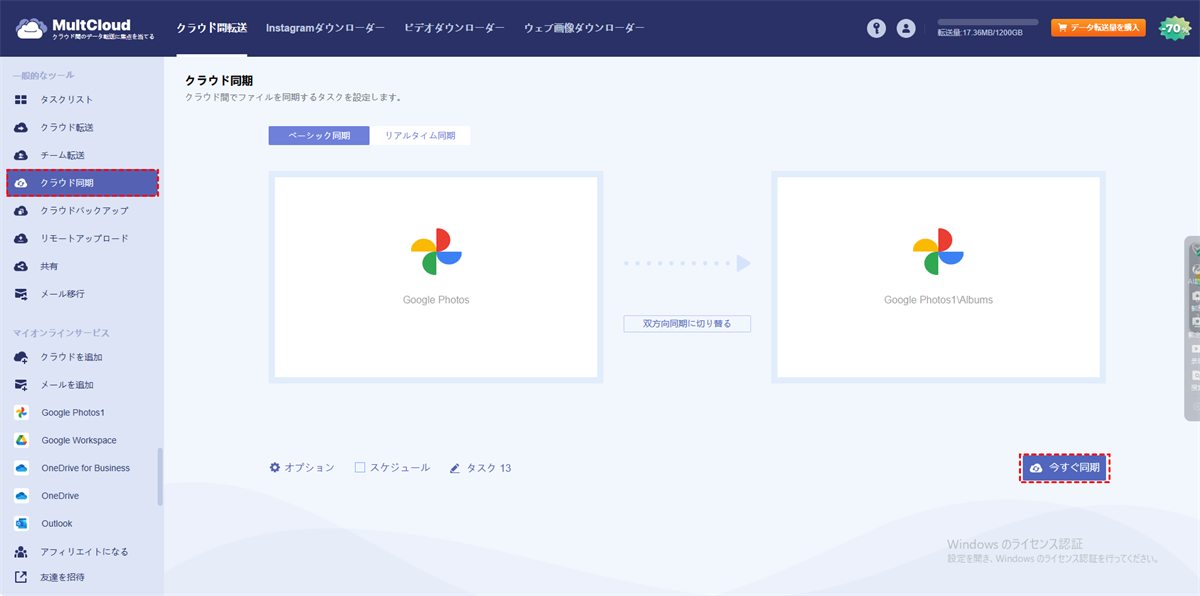The image size is (1200, 596).
Task: Enable the スケジュール checkbox
Action: (x=360, y=467)
